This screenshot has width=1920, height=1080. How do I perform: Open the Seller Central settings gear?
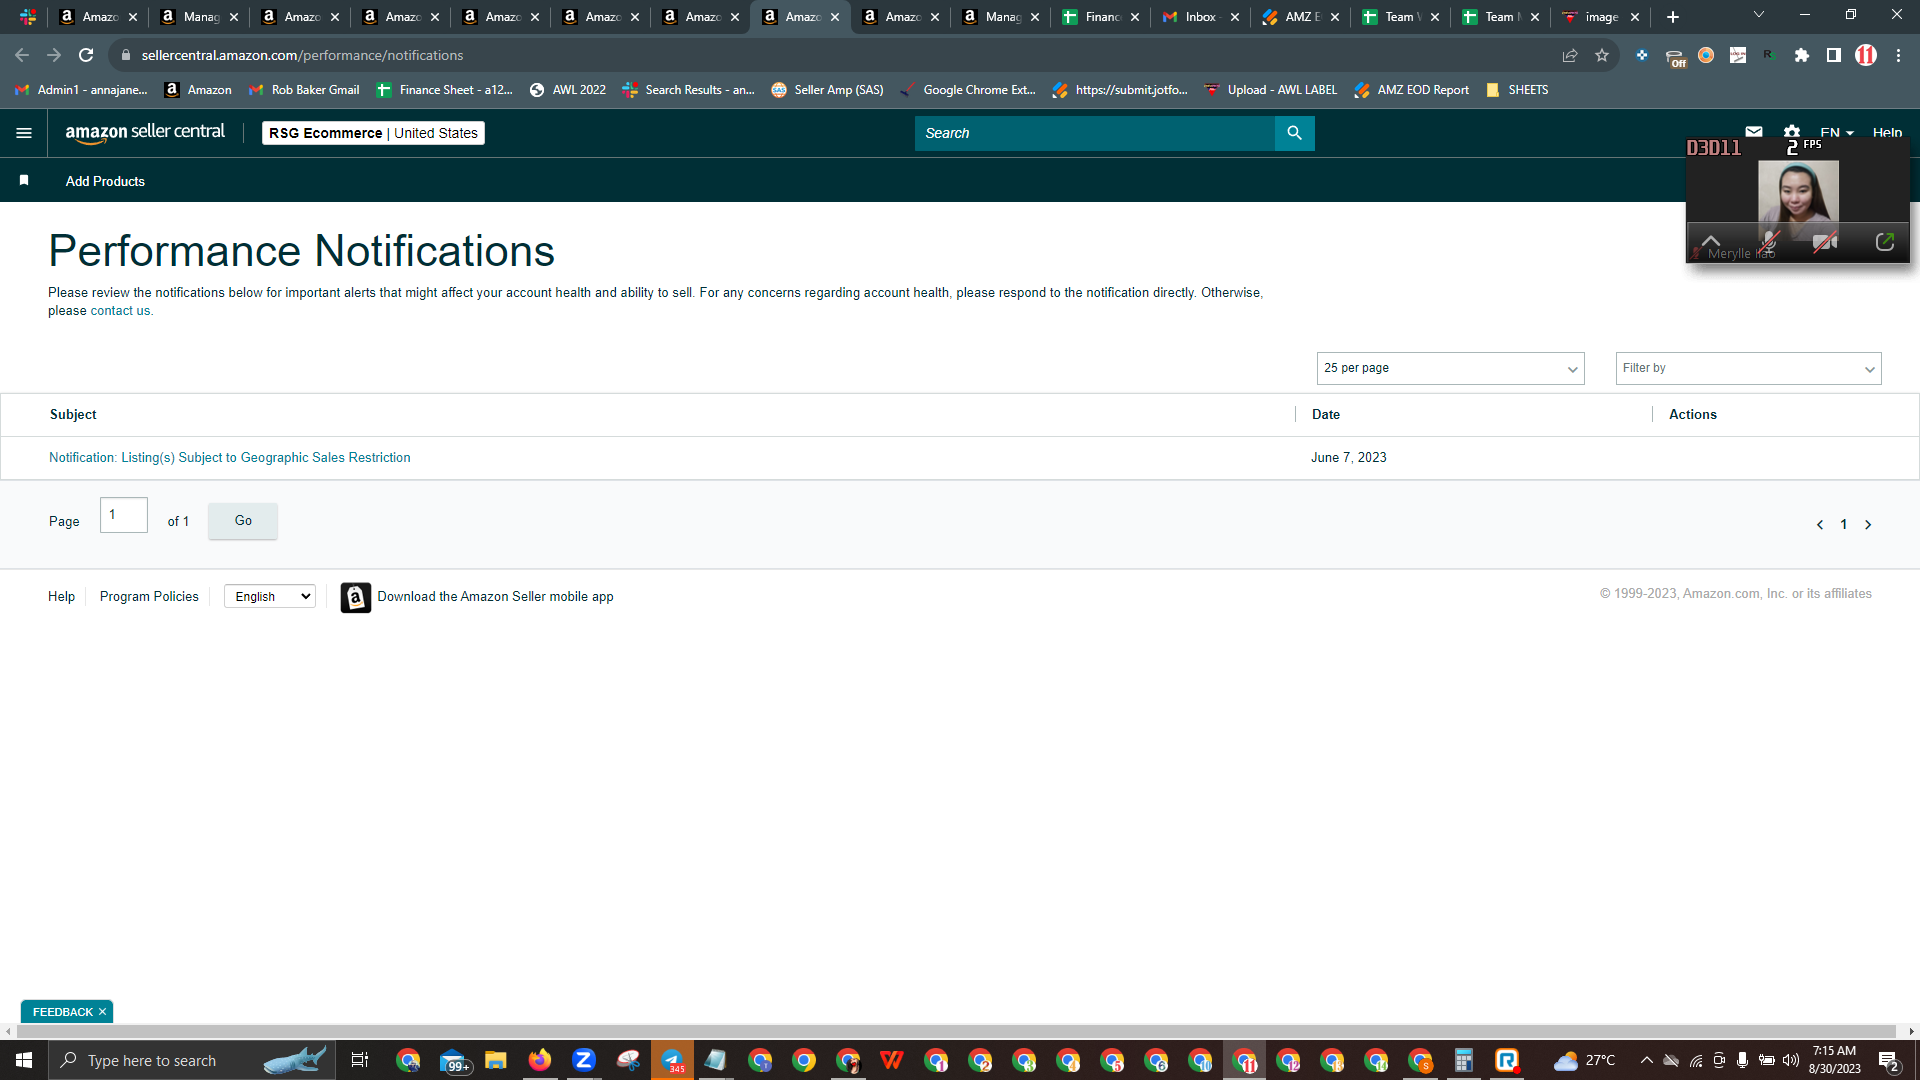1792,131
